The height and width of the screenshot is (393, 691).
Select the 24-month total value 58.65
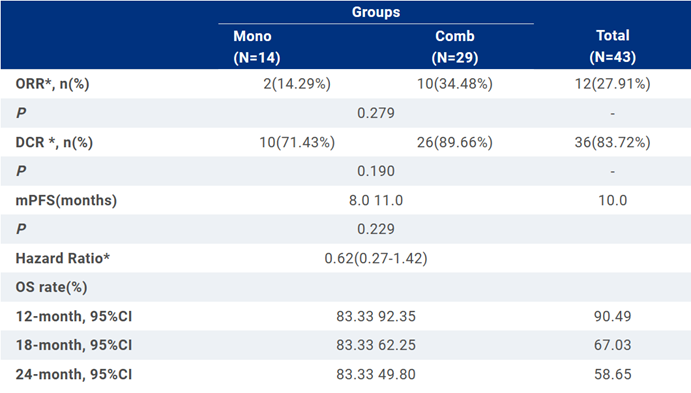(613, 374)
